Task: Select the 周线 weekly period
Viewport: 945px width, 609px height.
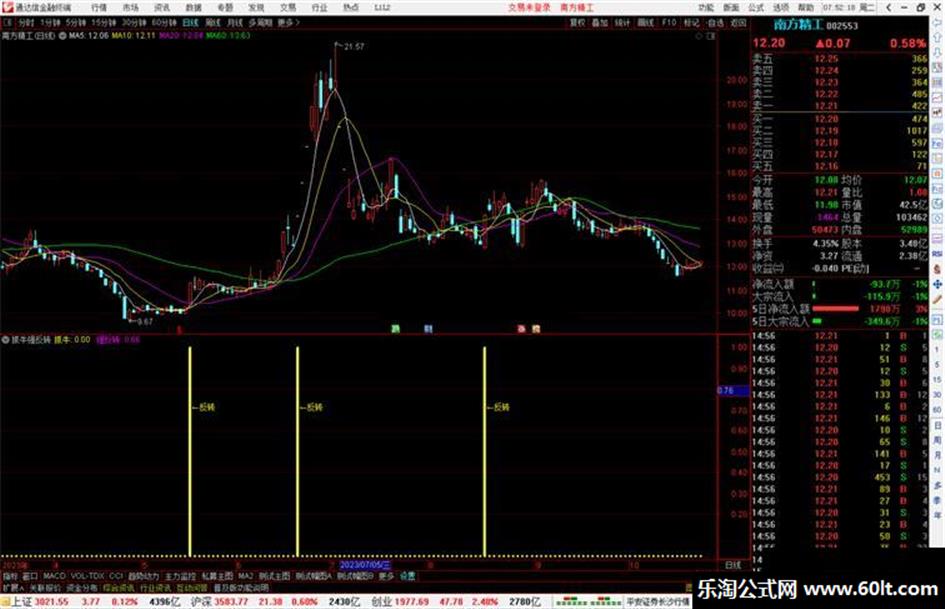Action: click(213, 22)
